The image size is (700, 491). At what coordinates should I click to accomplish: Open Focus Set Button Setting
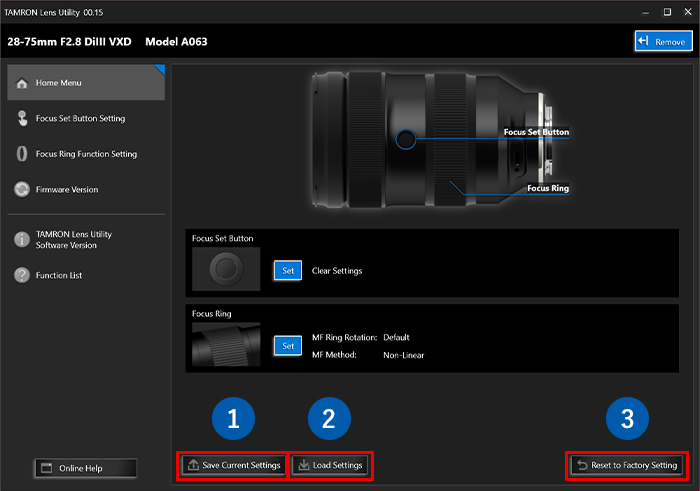point(86,118)
